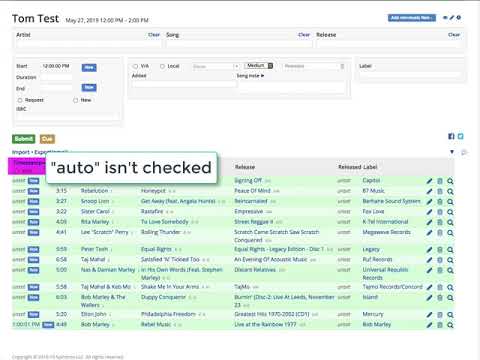The image size is (480, 360).
Task: Click the blue button in page header
Action: (412, 18)
